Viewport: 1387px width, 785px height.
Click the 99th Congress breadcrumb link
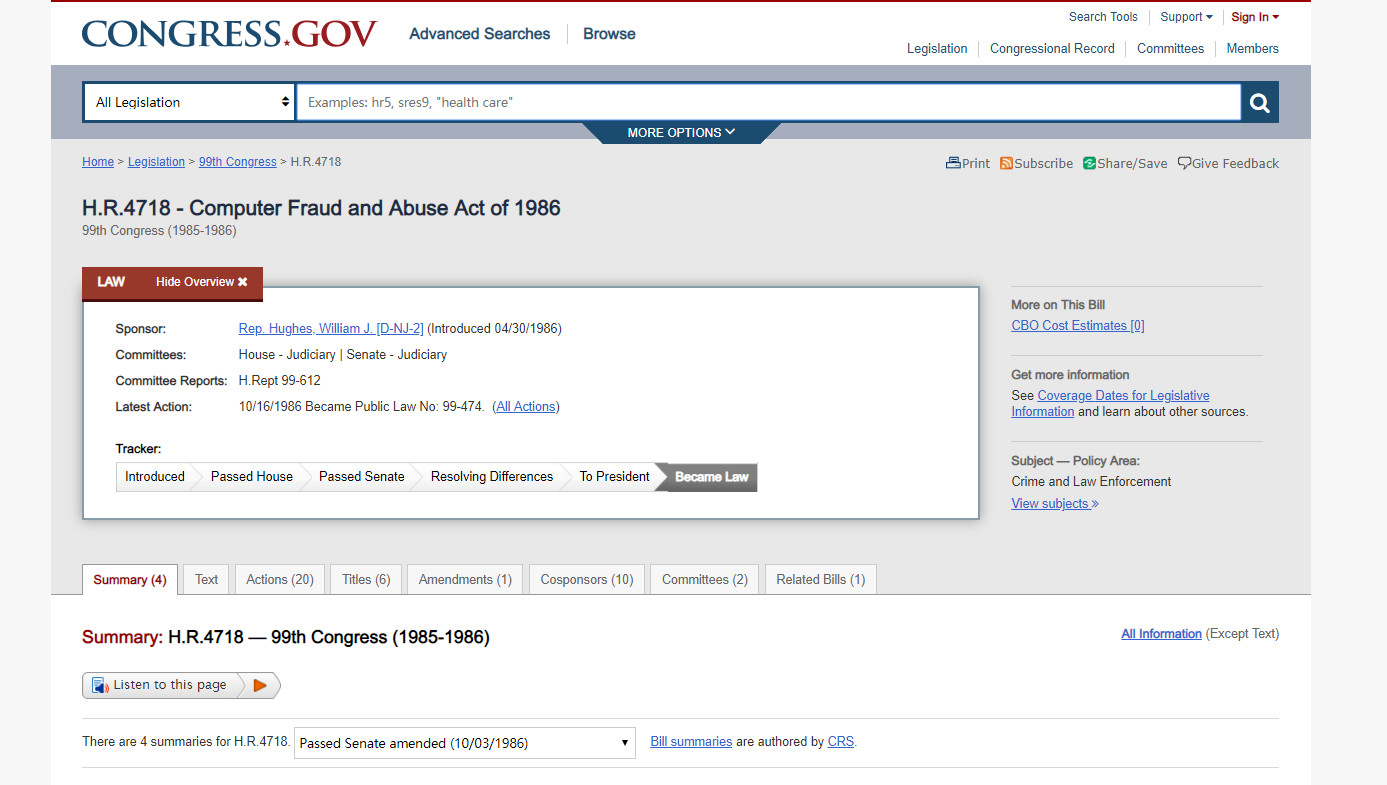click(238, 162)
